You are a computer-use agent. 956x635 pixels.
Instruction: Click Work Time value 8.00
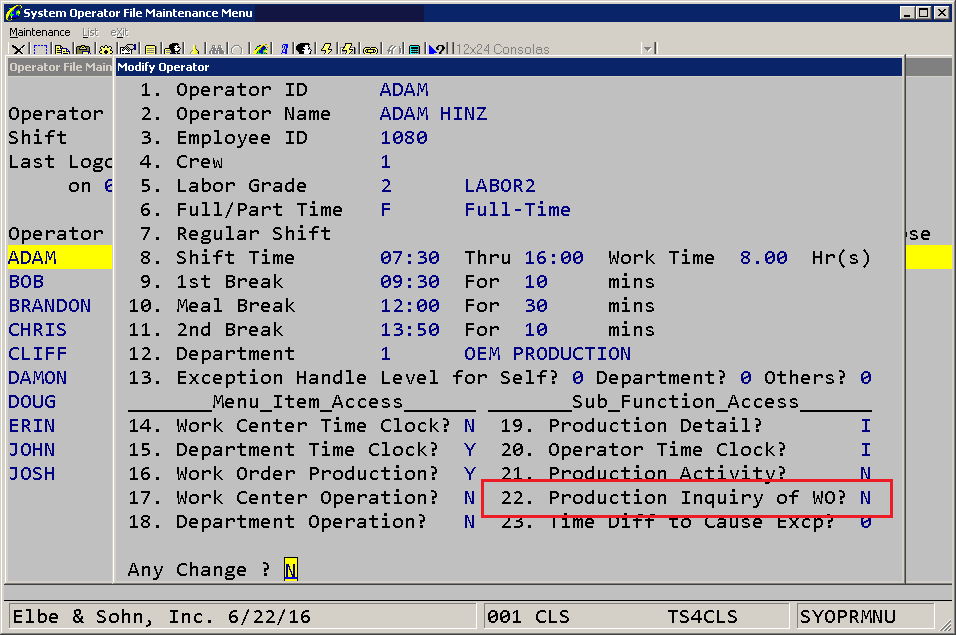coord(764,258)
